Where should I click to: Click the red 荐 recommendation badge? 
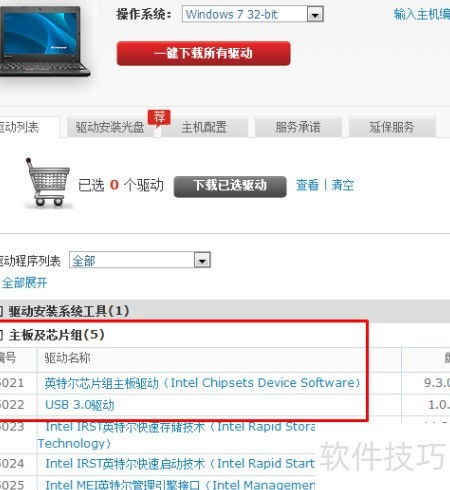(x=159, y=118)
